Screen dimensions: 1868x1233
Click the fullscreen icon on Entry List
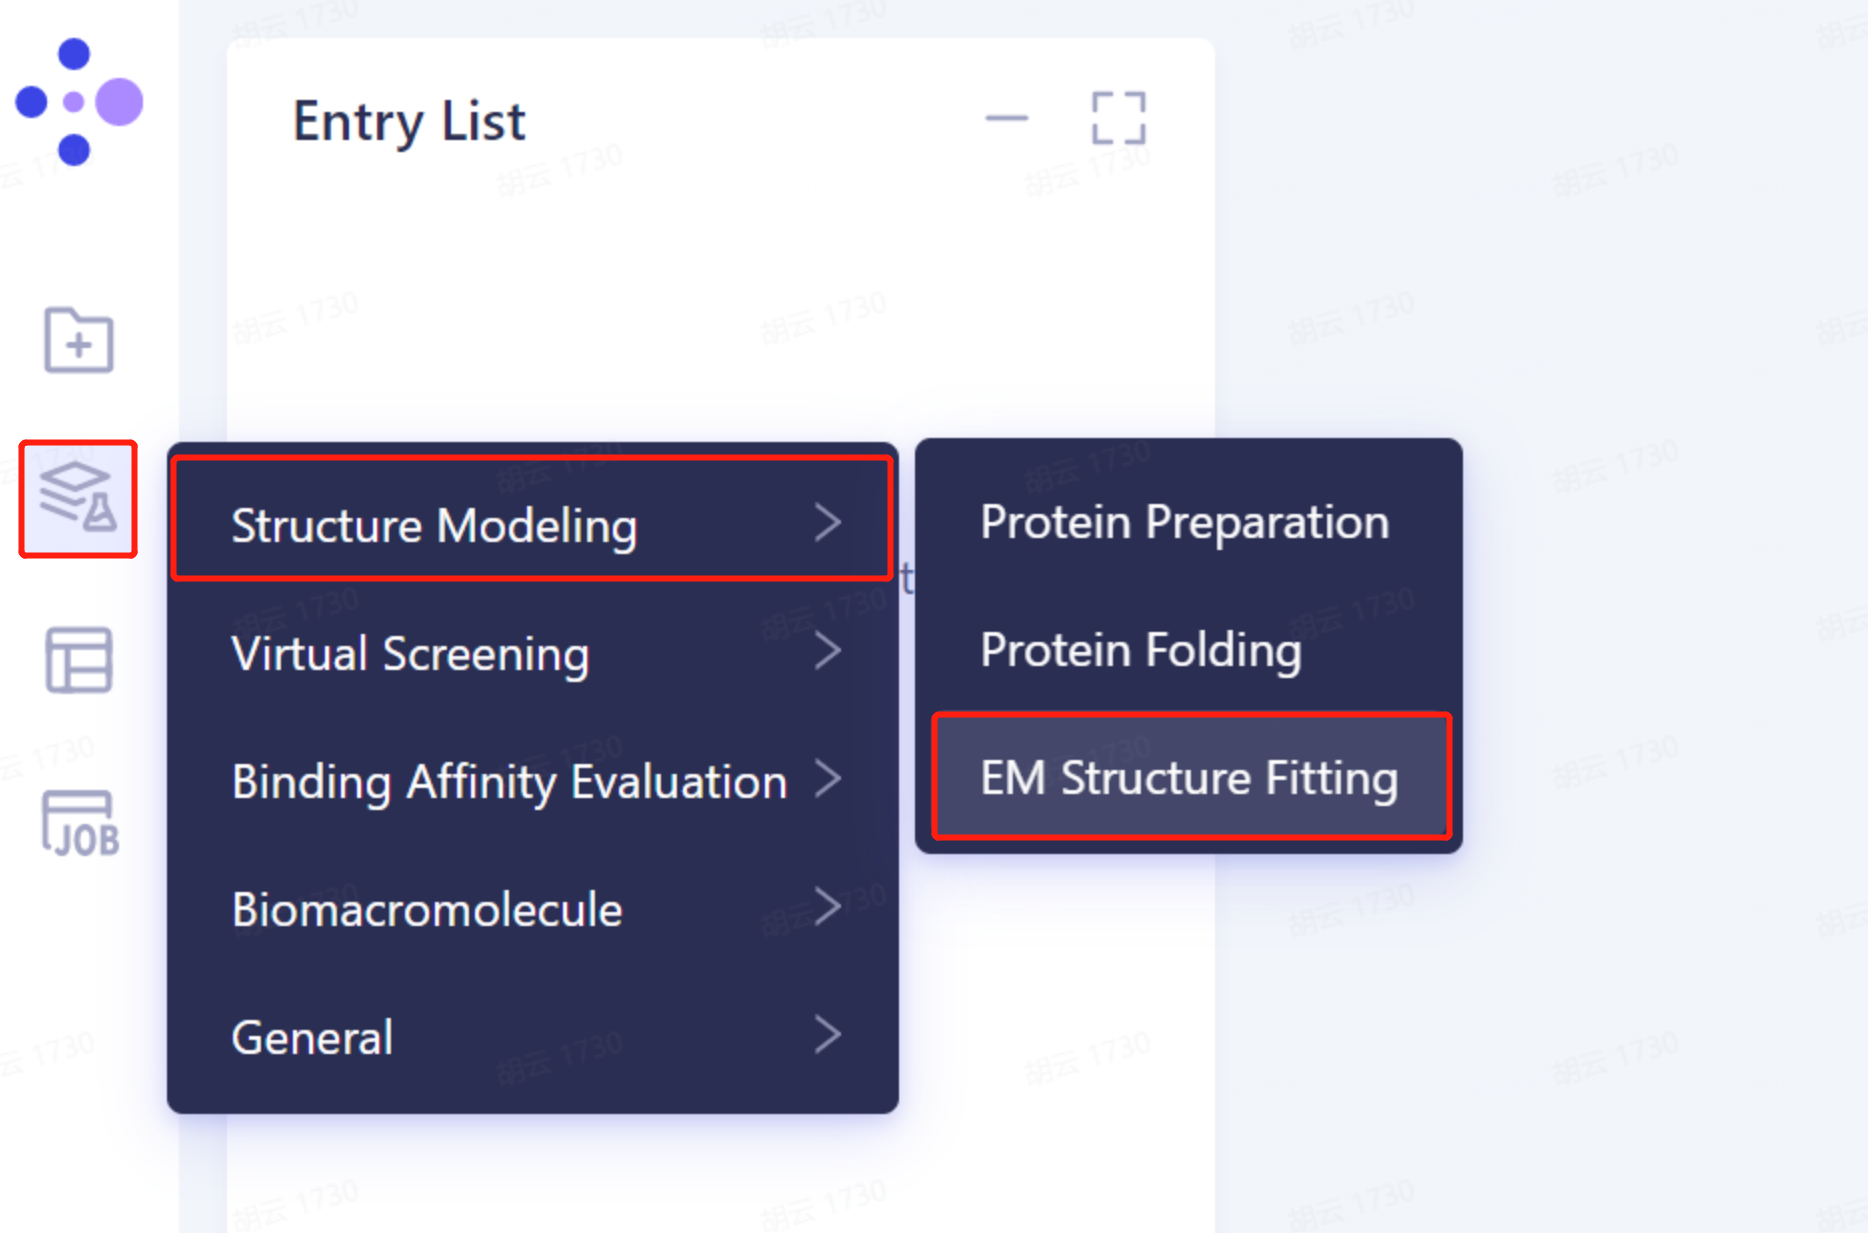point(1117,117)
